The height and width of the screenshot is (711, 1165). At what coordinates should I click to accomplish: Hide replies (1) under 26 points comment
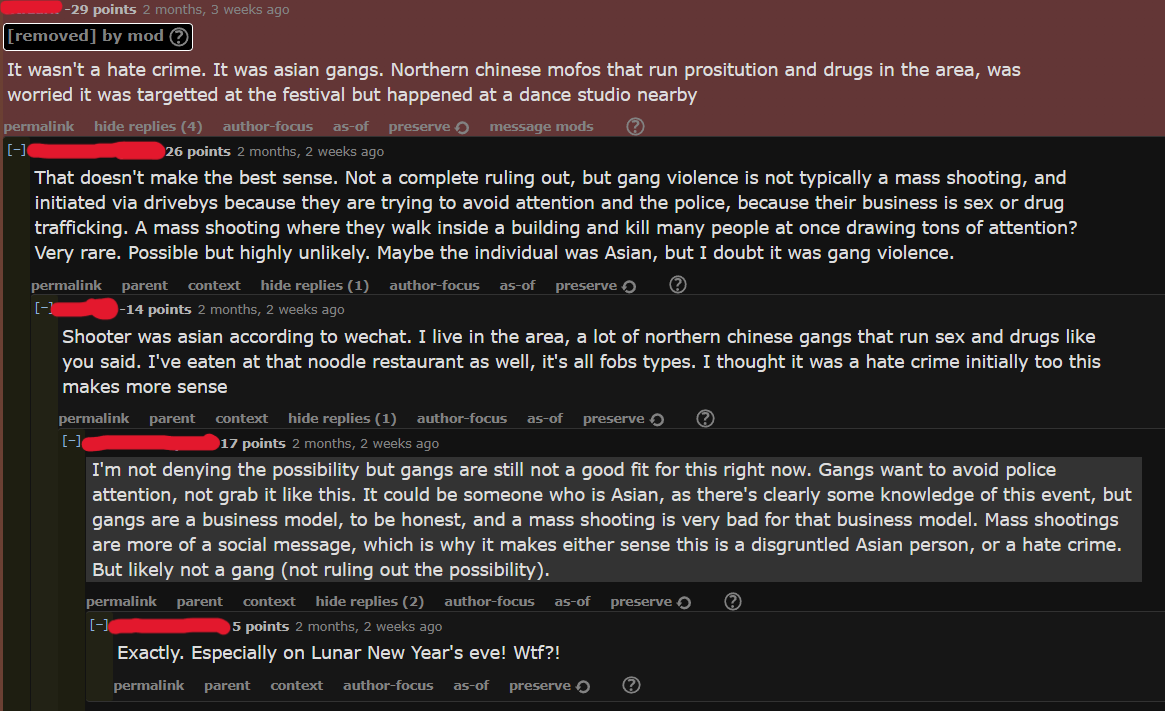(x=314, y=285)
